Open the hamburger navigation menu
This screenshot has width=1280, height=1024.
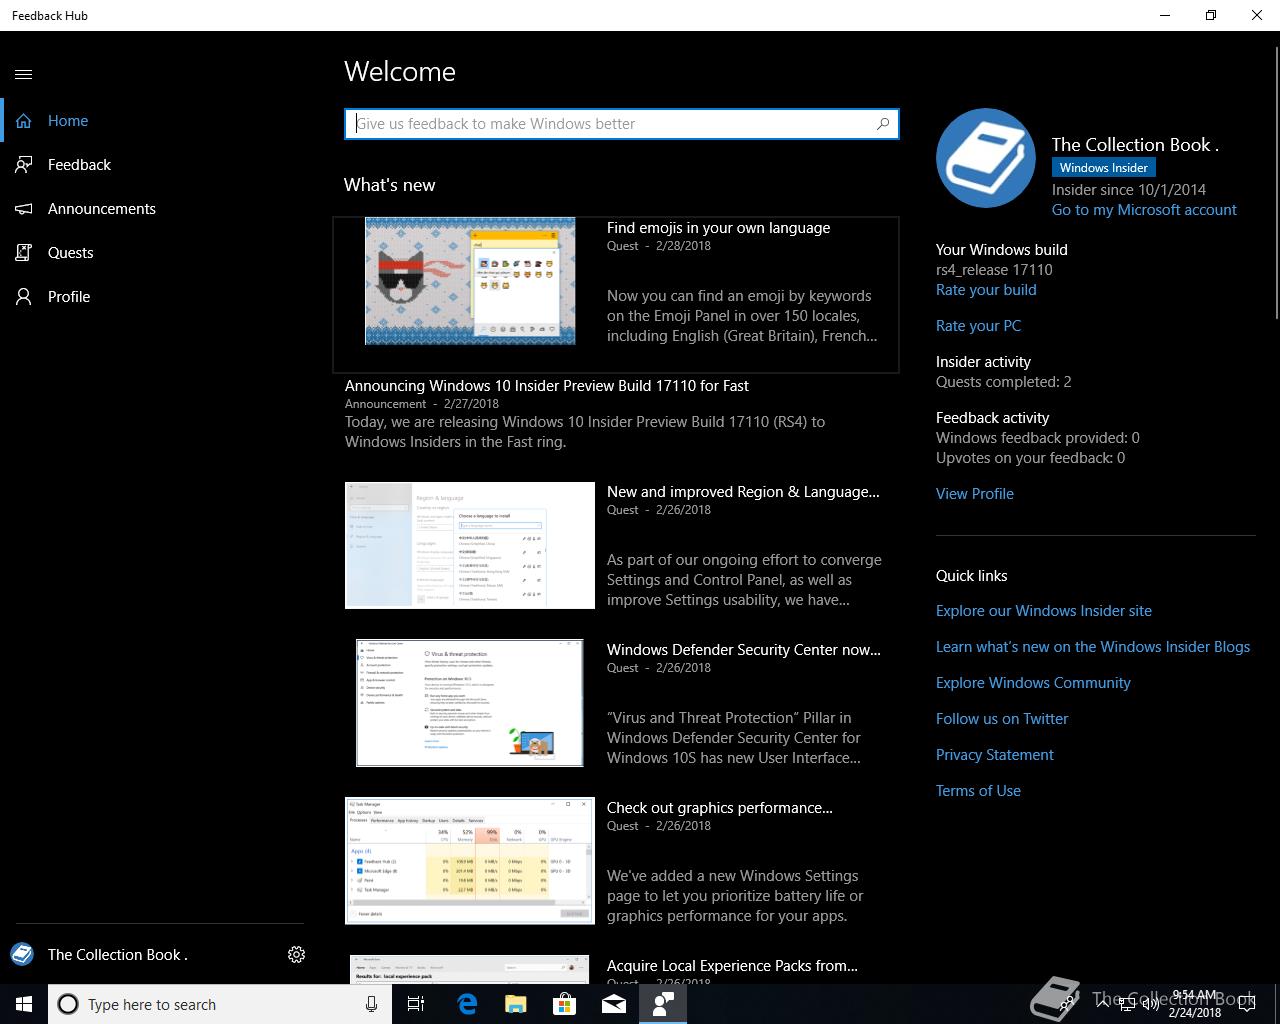[x=24, y=74]
